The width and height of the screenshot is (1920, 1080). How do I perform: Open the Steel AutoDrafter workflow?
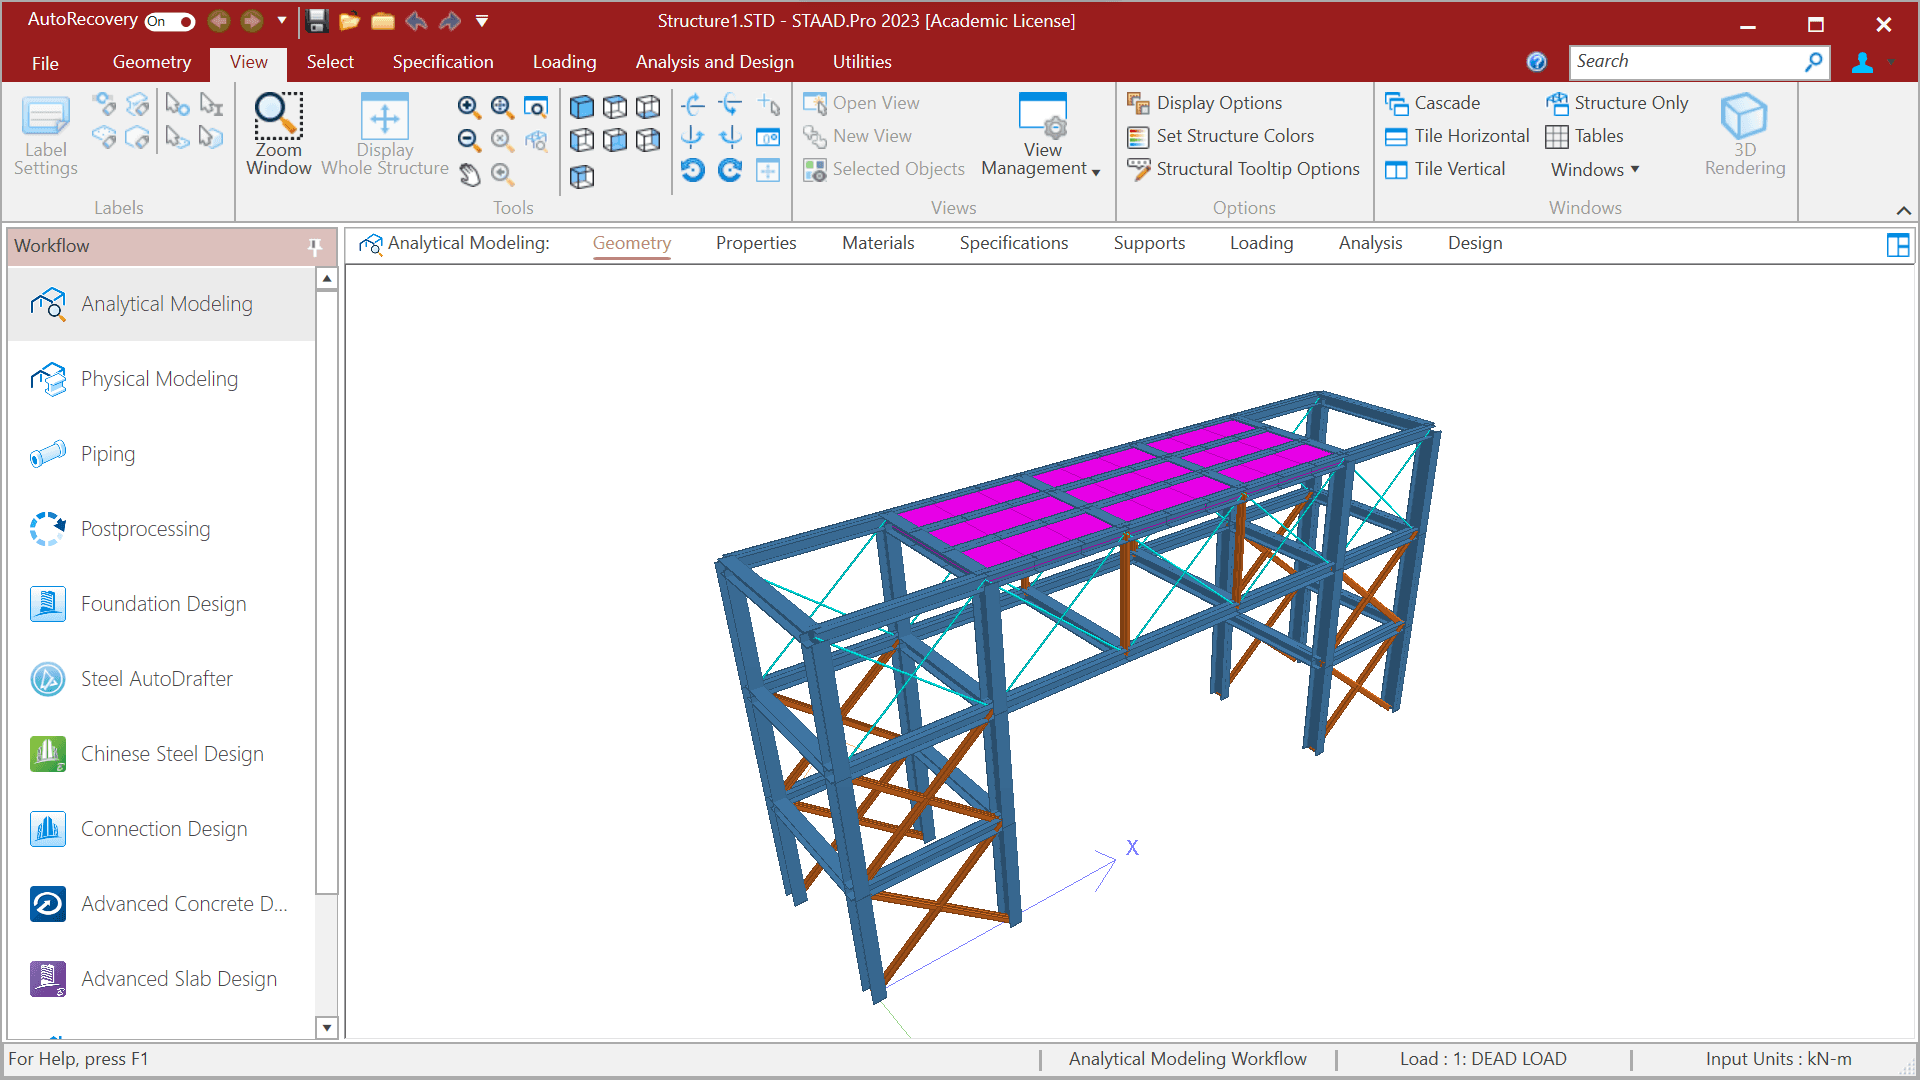(156, 679)
